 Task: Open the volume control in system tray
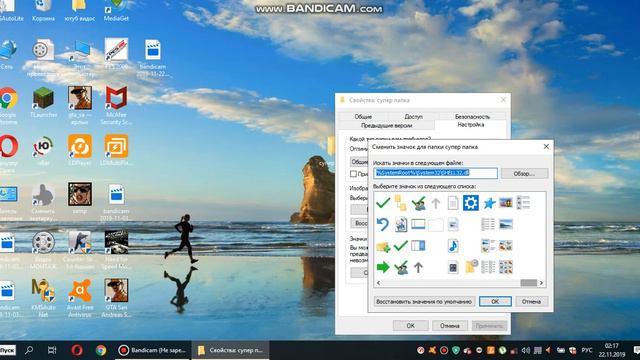coord(526,350)
